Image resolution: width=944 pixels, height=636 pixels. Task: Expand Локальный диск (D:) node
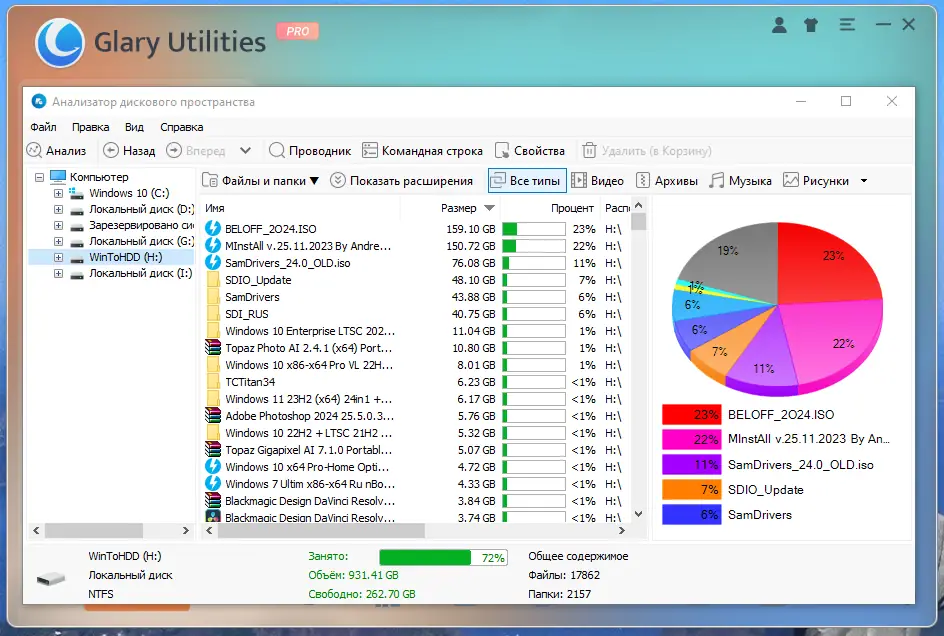58,210
